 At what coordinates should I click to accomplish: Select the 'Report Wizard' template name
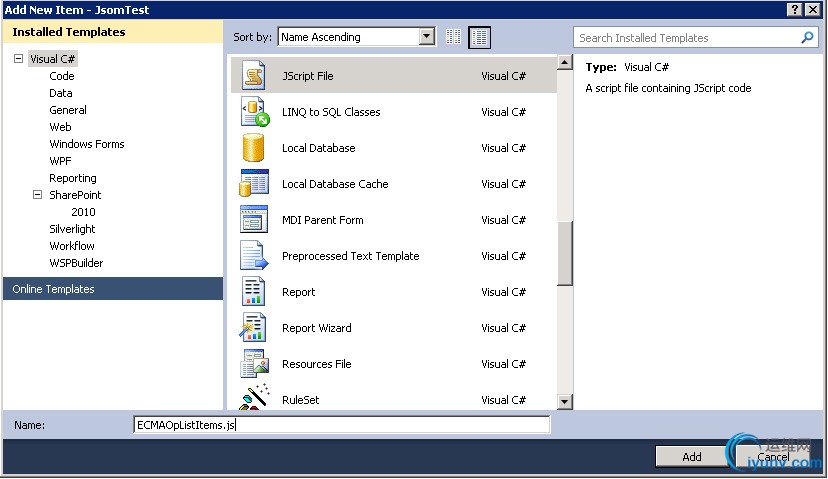317,328
